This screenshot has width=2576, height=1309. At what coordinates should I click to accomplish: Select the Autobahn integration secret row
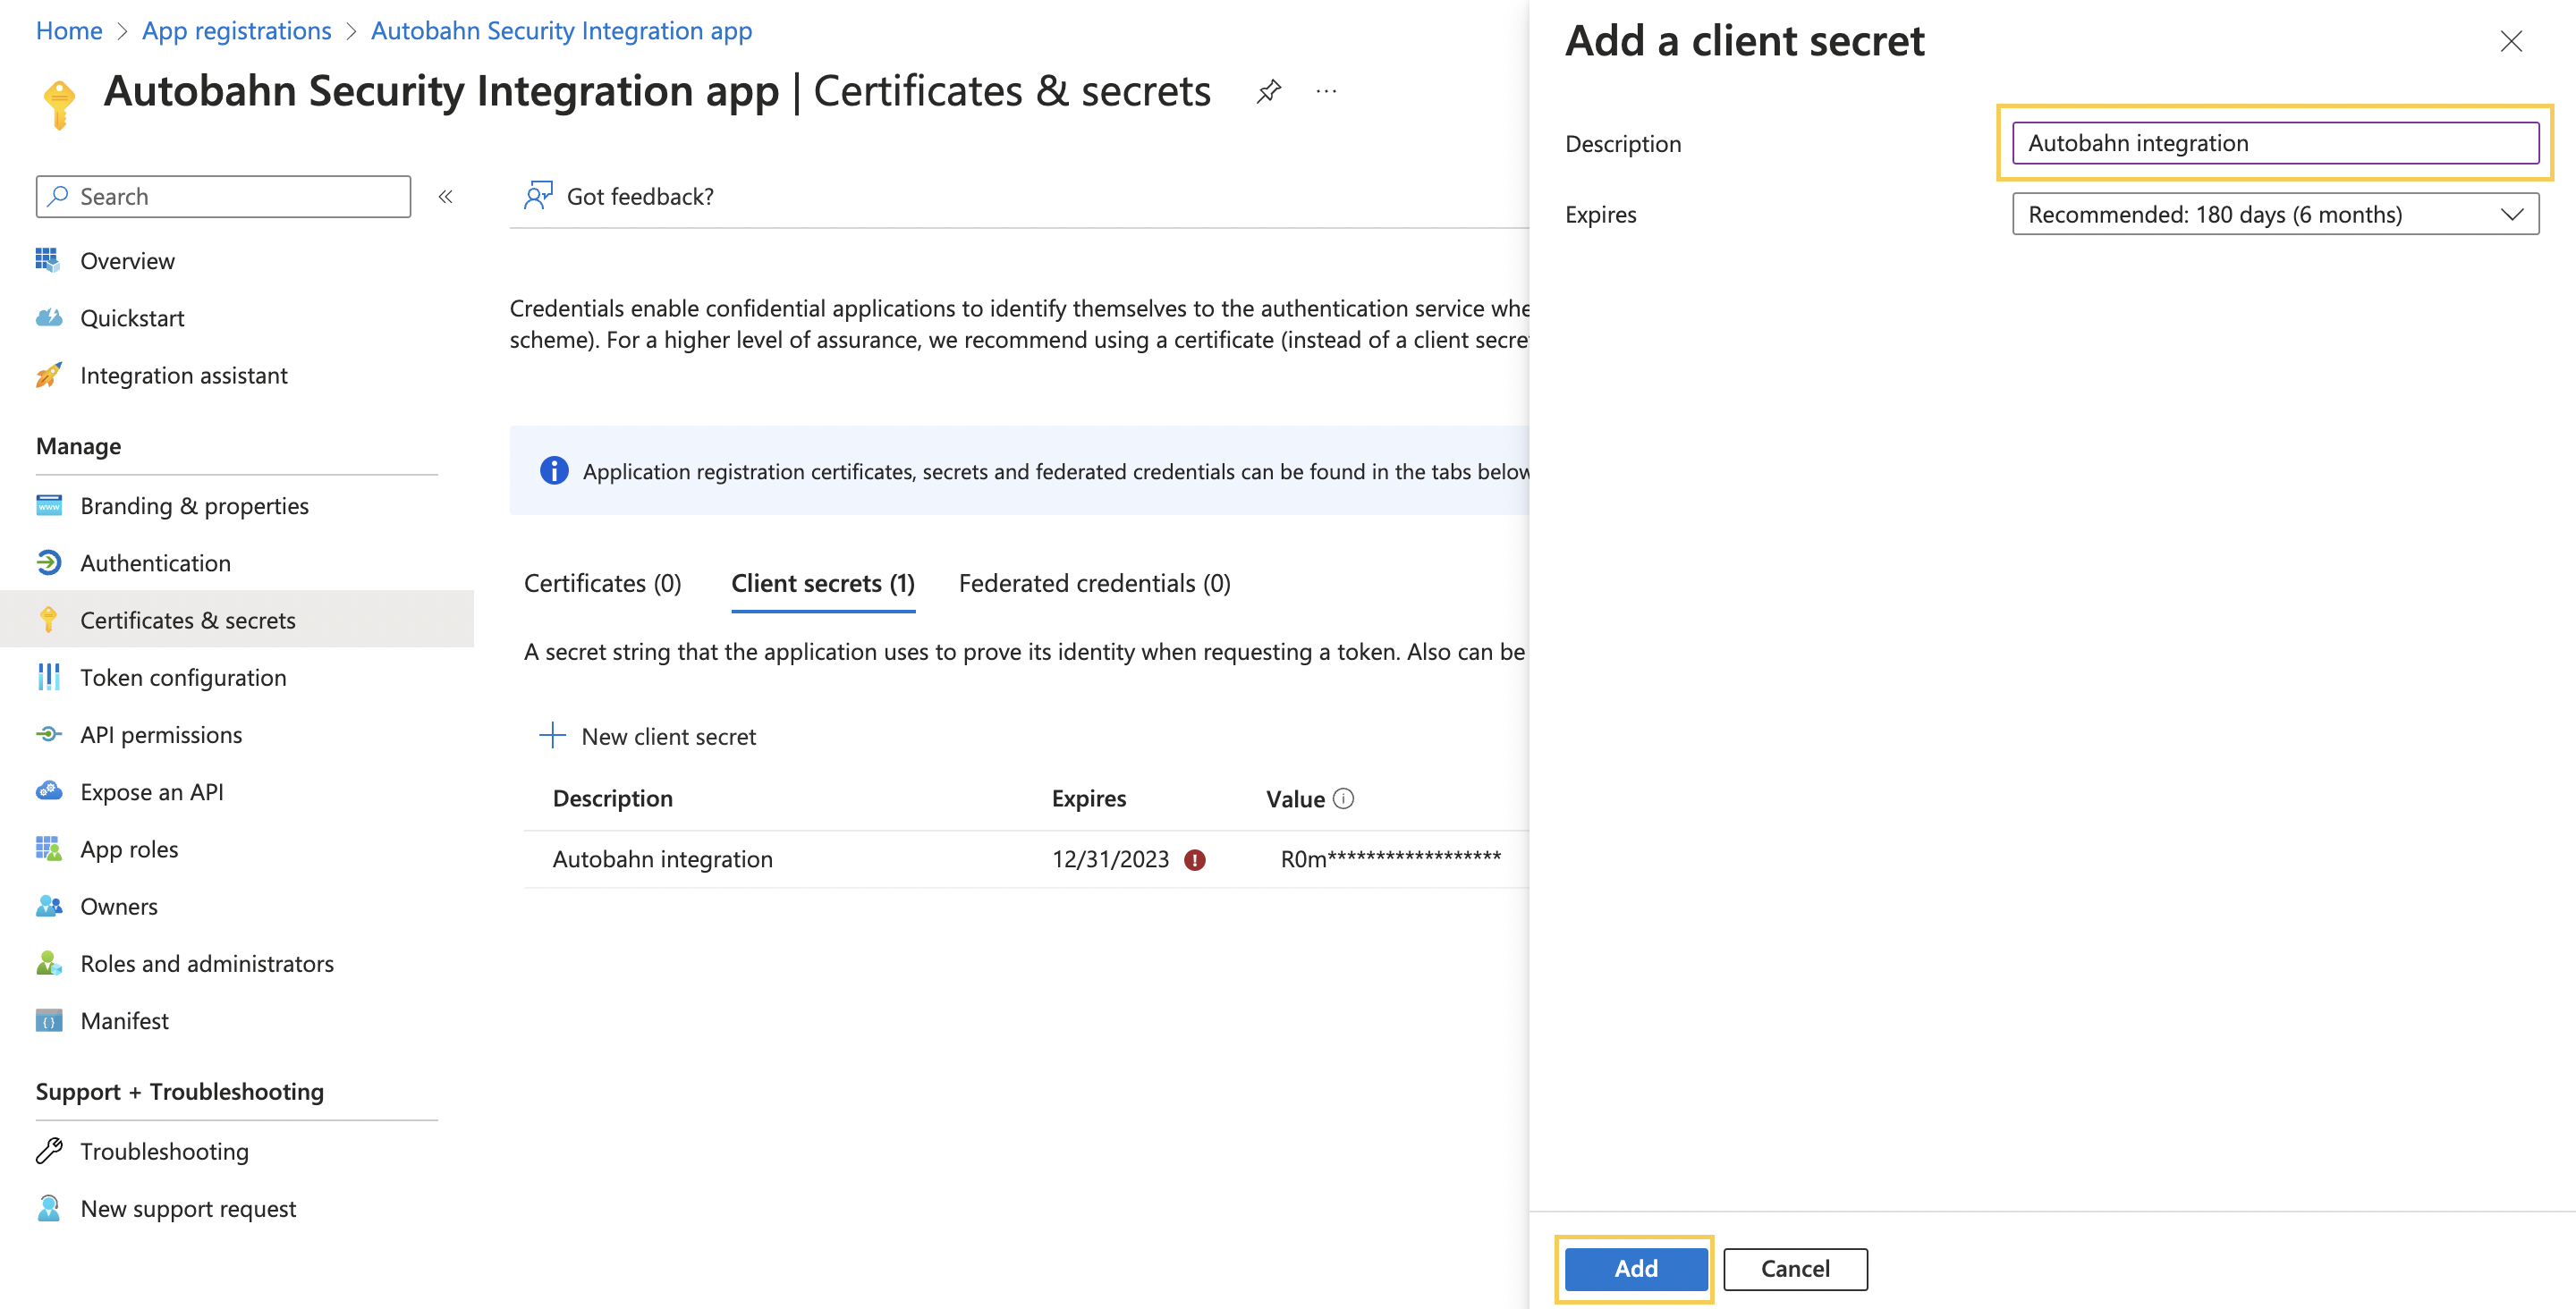pyautogui.click(x=1026, y=860)
